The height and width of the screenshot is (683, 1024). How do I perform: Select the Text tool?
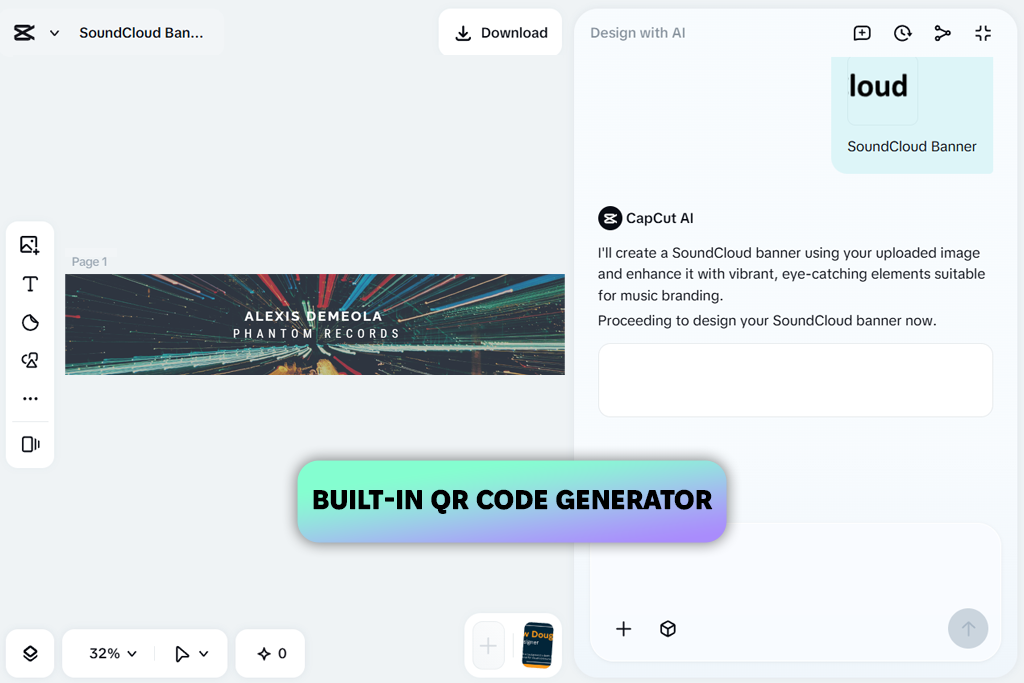(x=30, y=284)
